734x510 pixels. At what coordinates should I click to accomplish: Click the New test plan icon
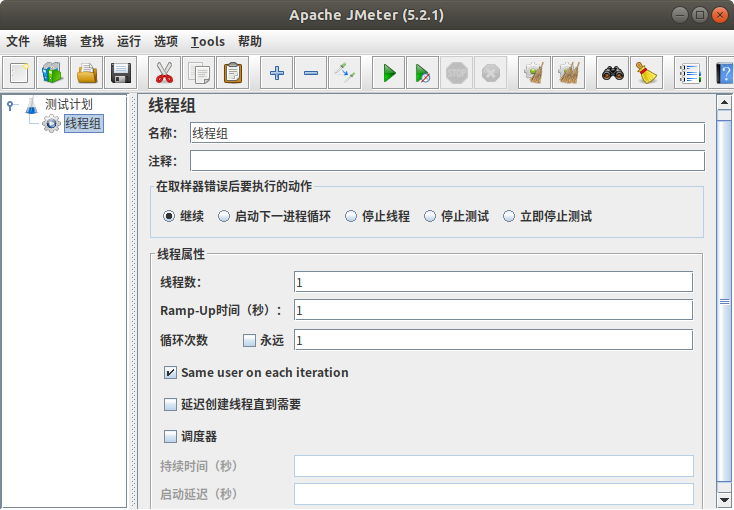click(x=19, y=73)
